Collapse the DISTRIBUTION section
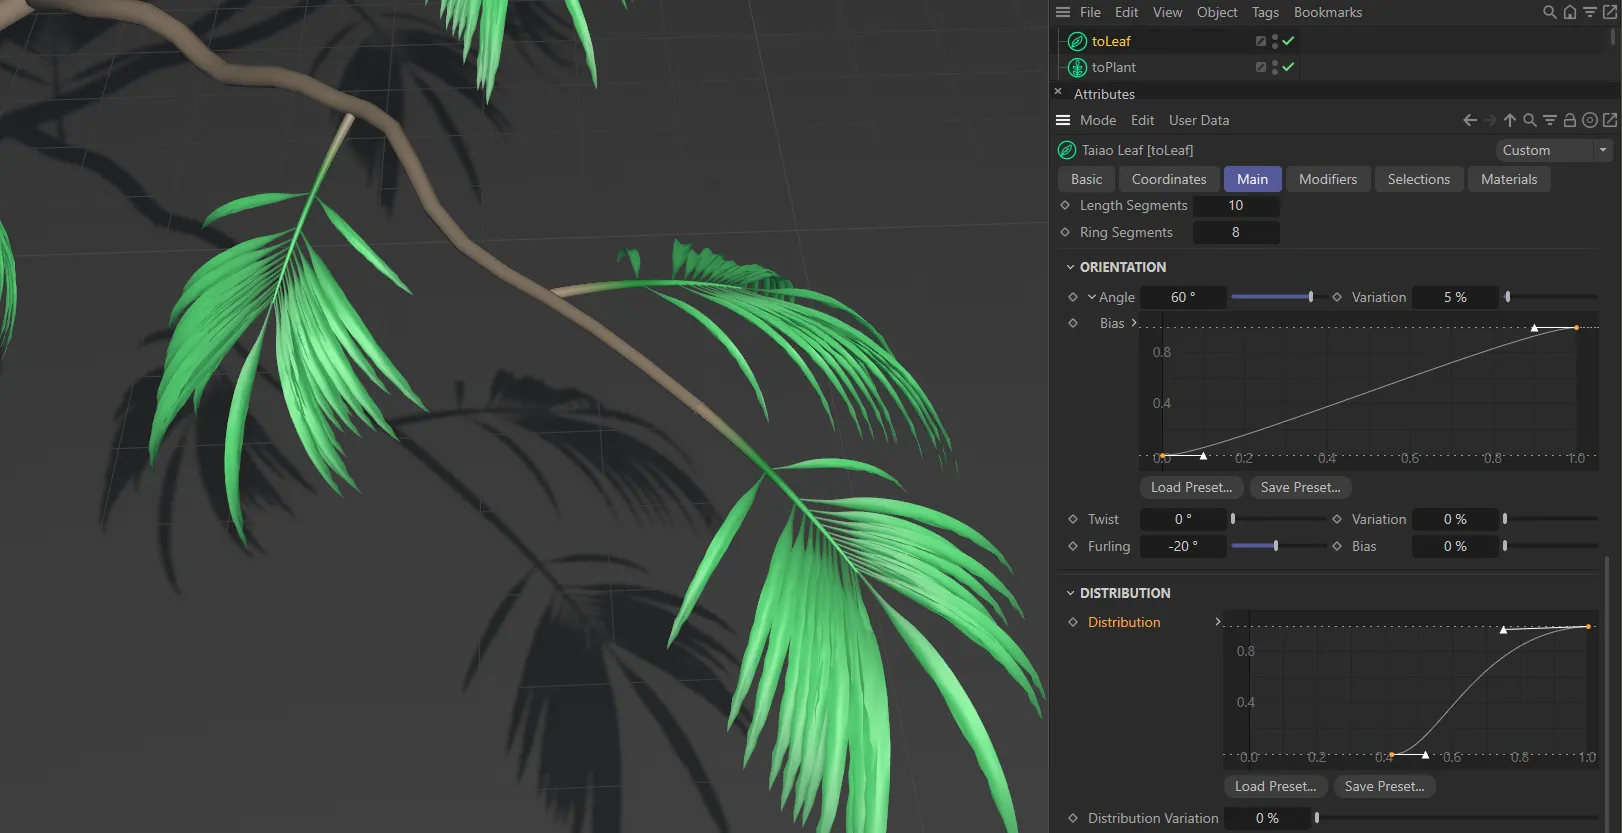This screenshot has width=1622, height=833. click(x=1070, y=593)
